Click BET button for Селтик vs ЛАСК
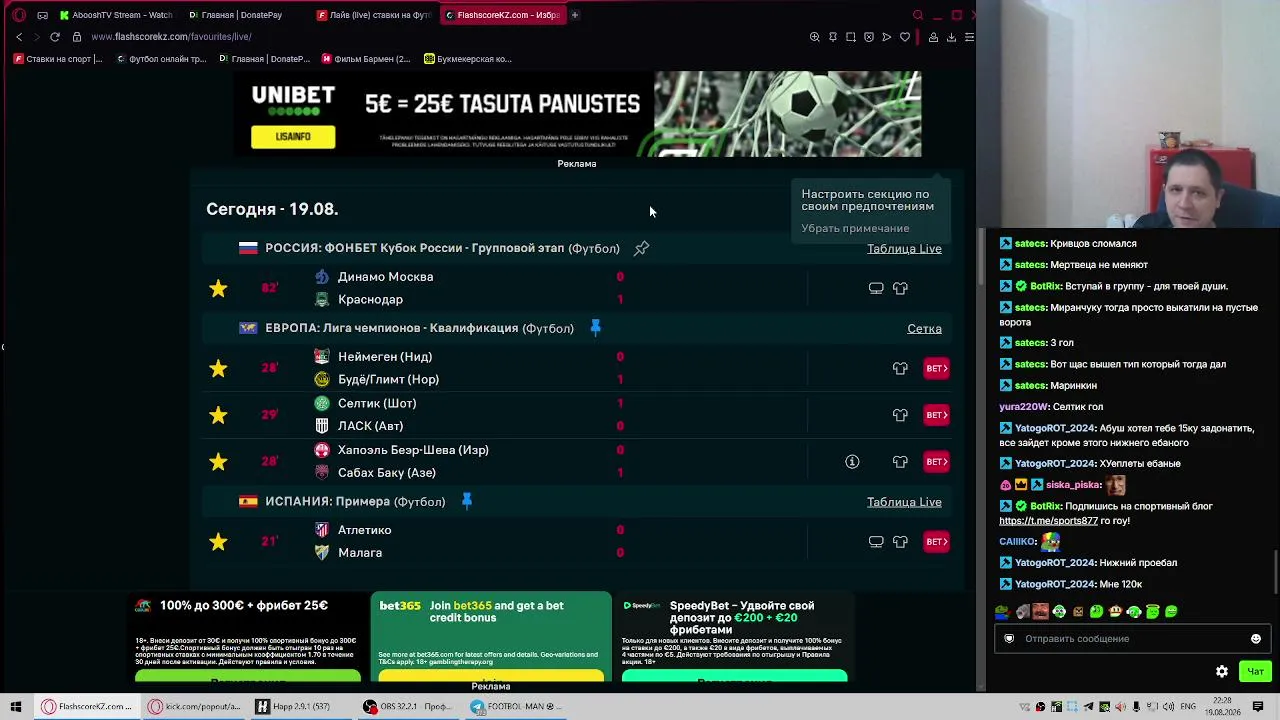 [936, 415]
